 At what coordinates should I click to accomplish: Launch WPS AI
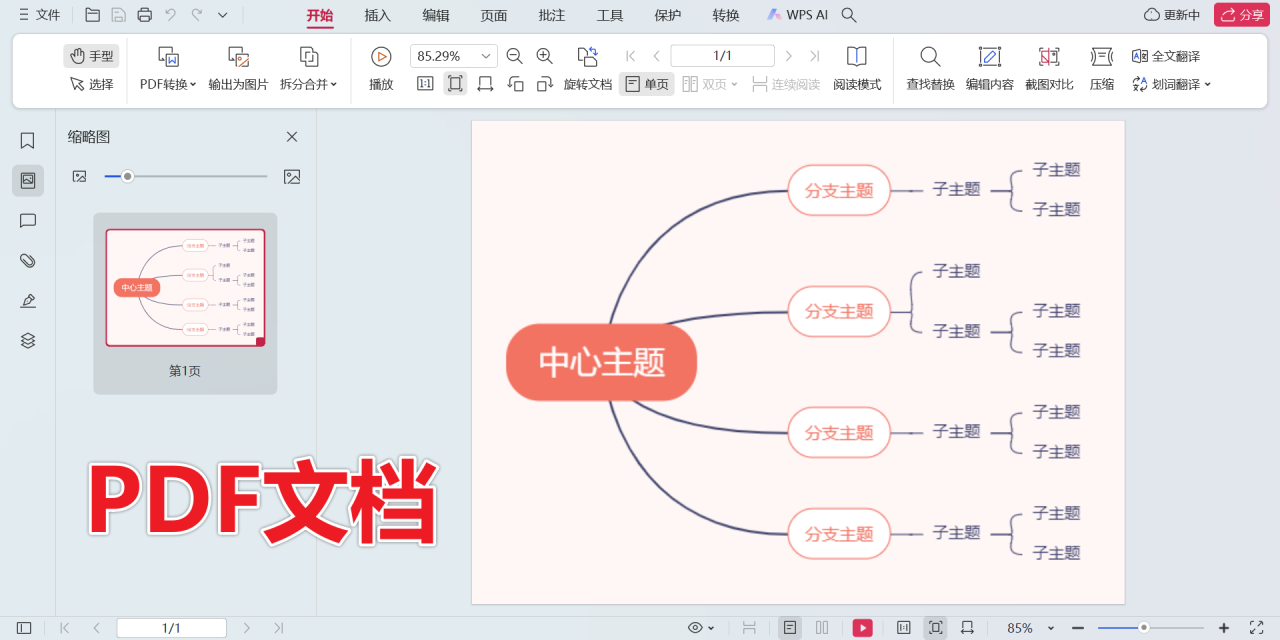point(797,15)
